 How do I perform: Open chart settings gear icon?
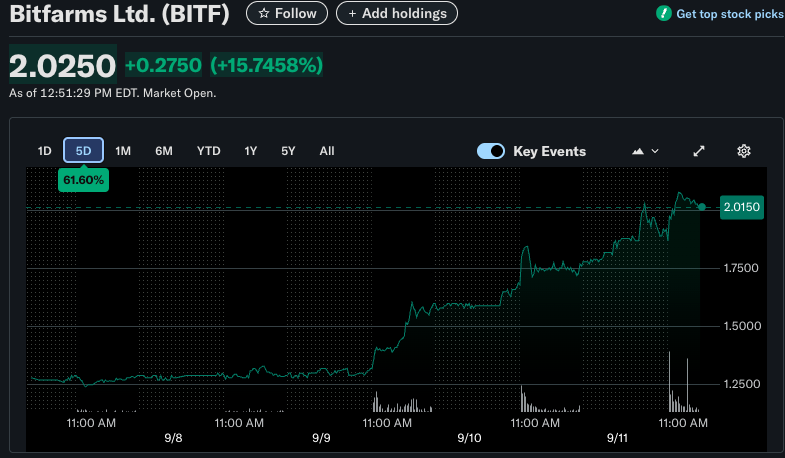click(743, 151)
